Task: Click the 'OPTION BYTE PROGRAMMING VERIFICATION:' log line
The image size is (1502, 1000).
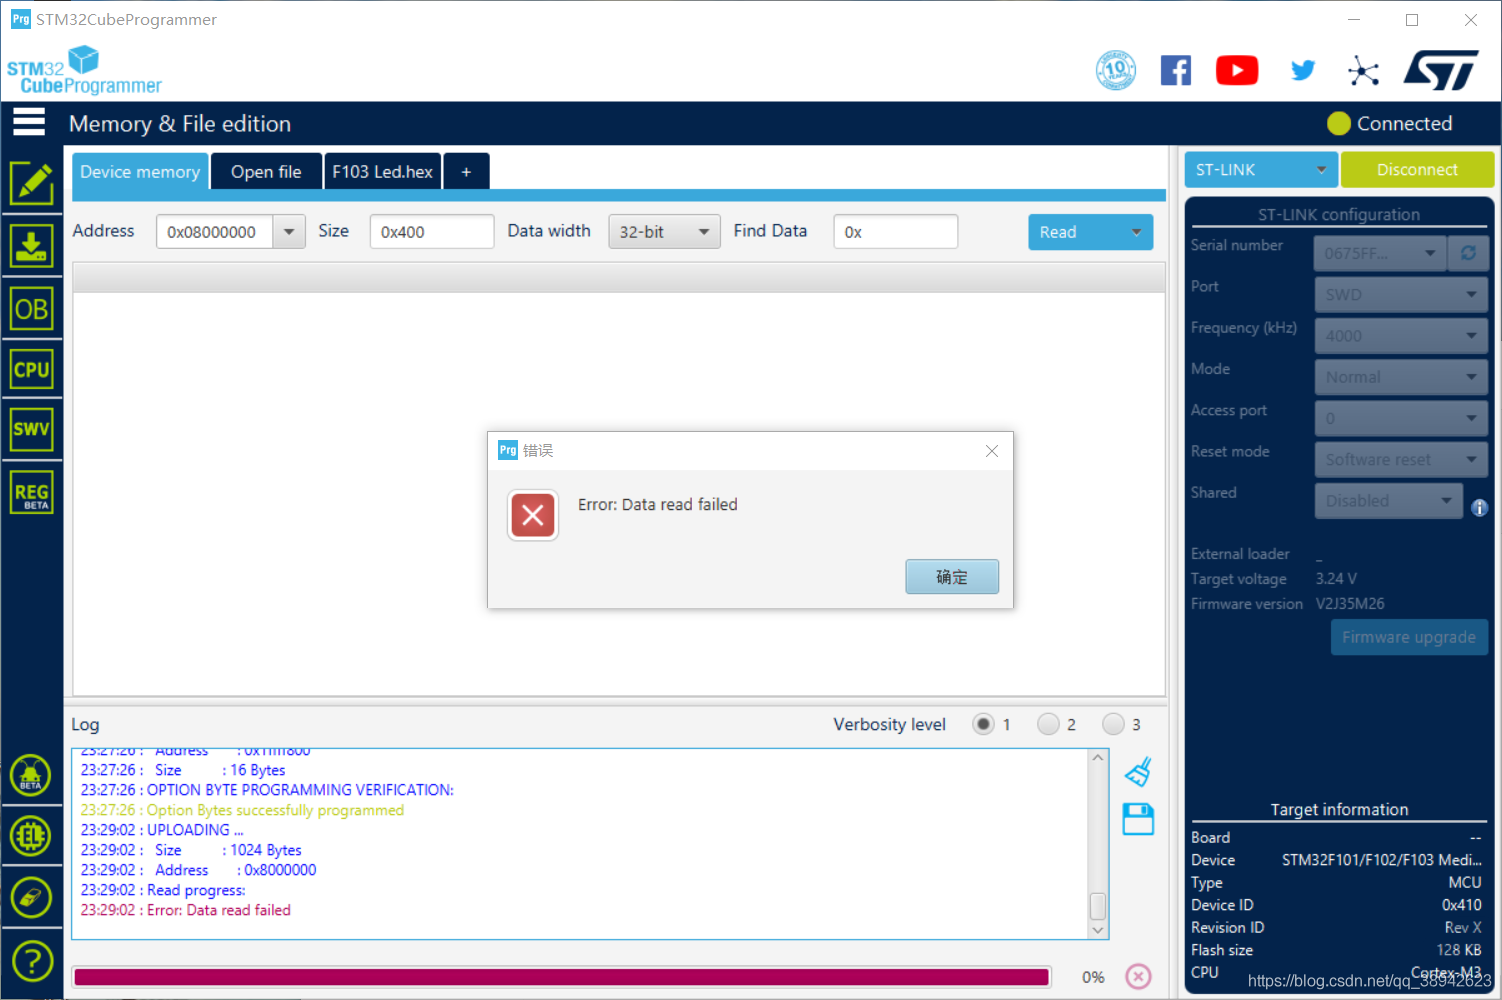Action: coord(267,790)
